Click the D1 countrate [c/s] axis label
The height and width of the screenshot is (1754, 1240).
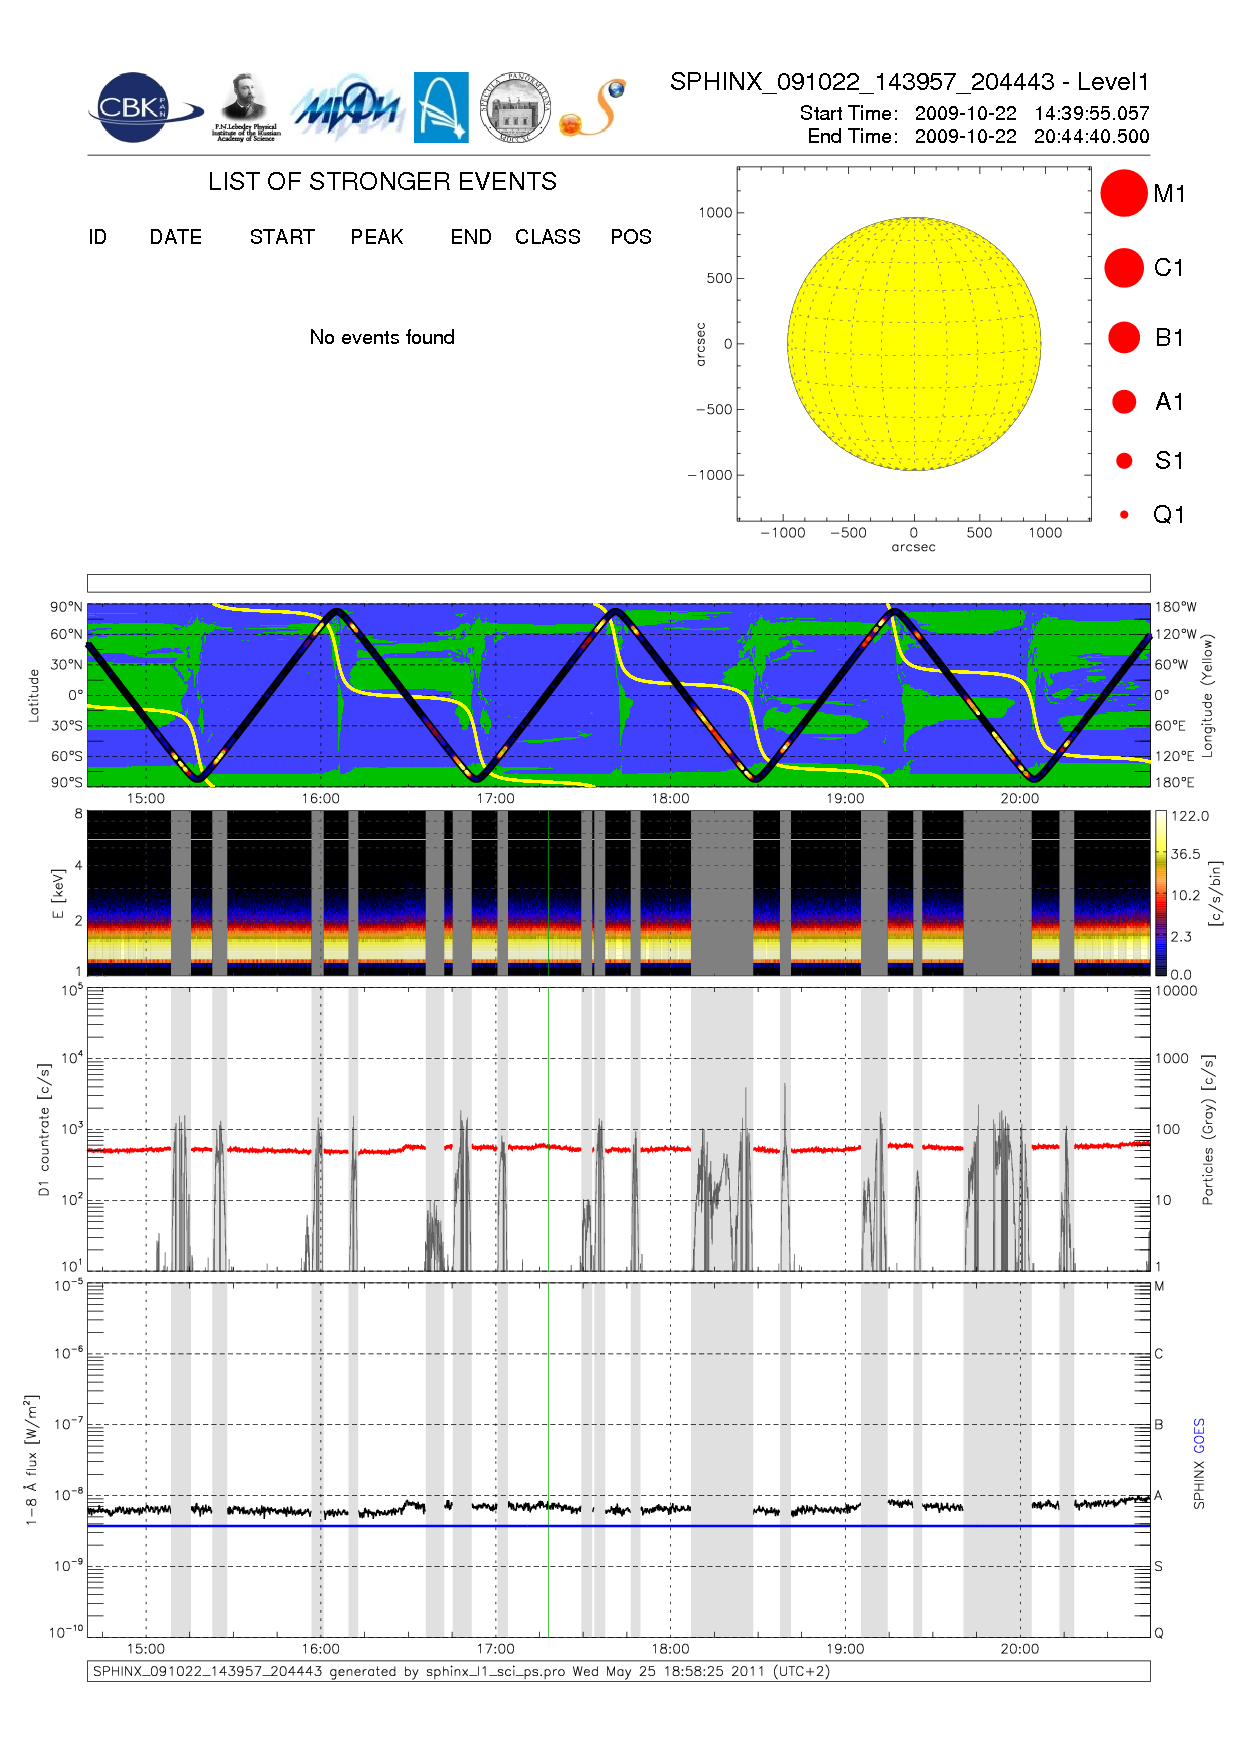click(x=43, y=1129)
